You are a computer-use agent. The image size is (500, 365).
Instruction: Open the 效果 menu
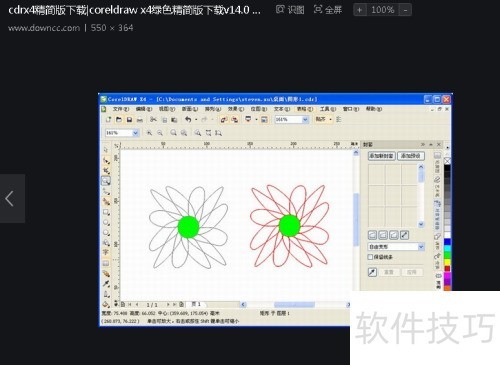[236, 109]
